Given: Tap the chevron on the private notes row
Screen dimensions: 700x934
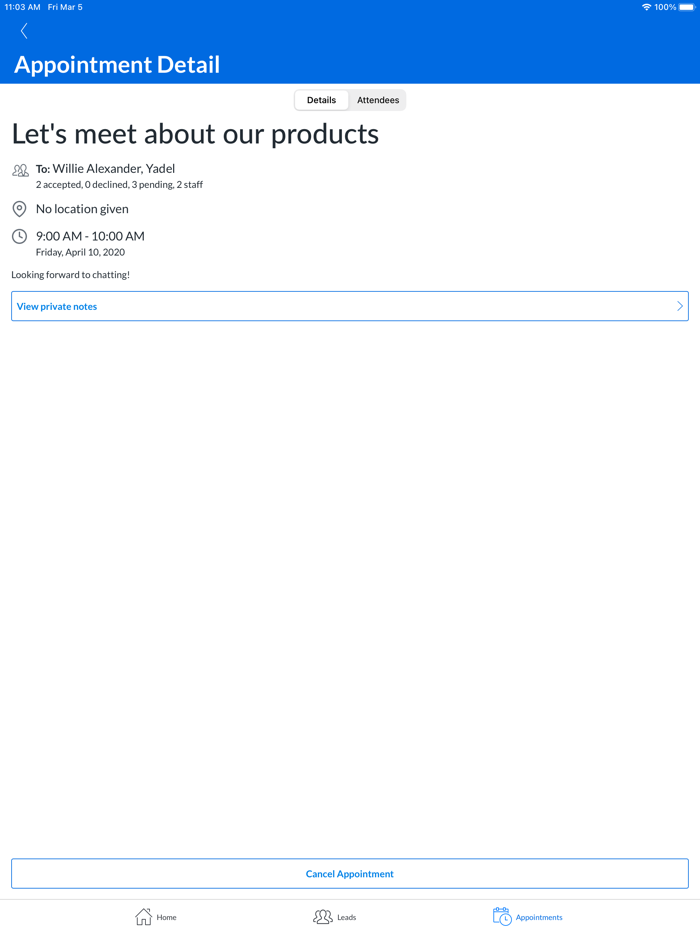Looking at the screenshot, I should coord(679,306).
